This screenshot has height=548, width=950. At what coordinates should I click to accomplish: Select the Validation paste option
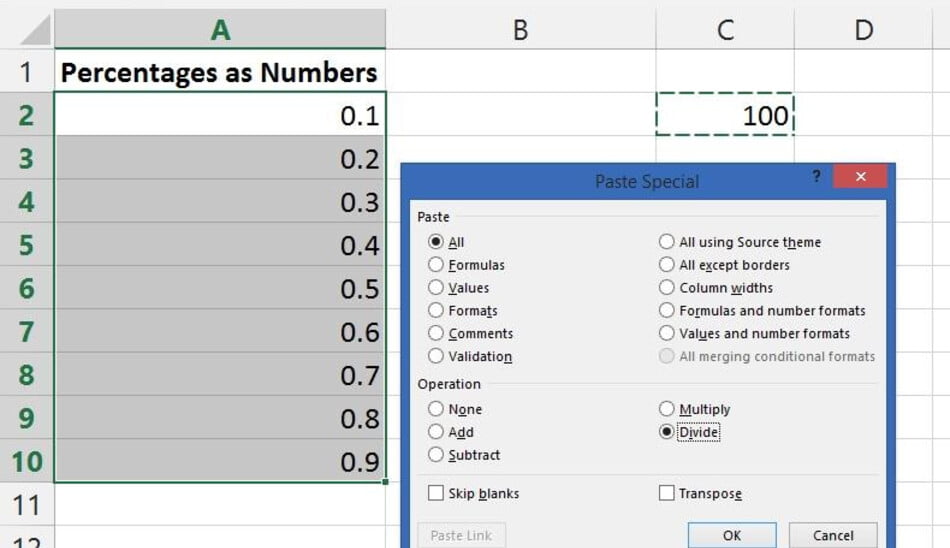(436, 356)
